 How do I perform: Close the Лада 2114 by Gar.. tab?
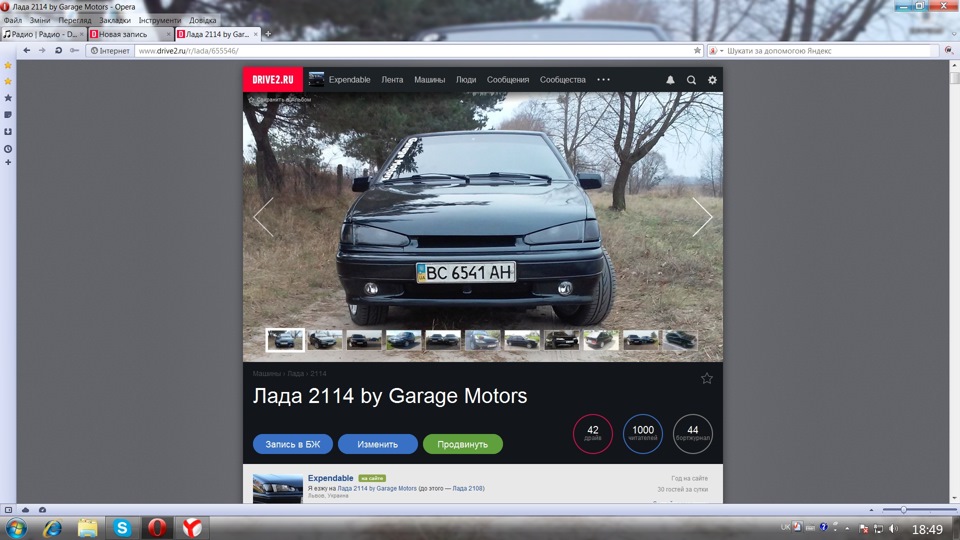tap(256, 34)
